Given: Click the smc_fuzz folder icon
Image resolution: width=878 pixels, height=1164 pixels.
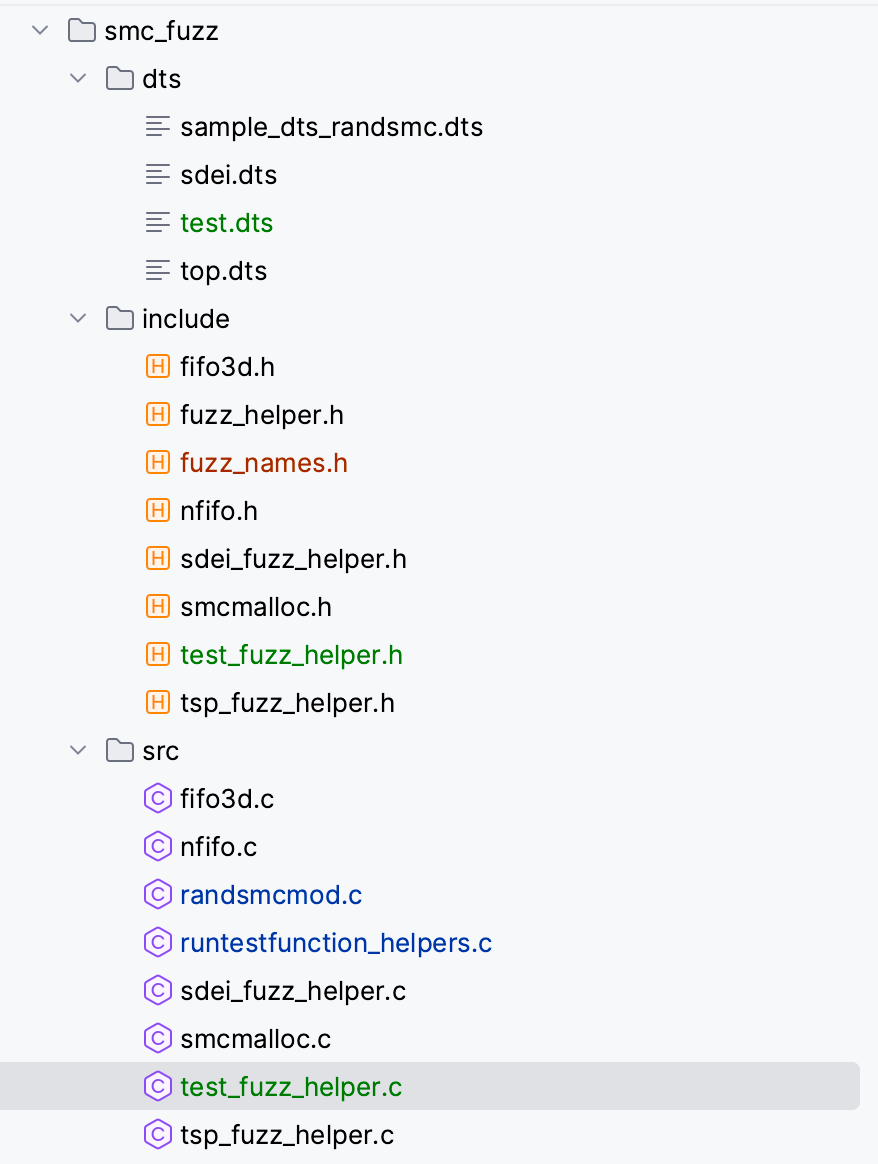Looking at the screenshot, I should [x=82, y=31].
